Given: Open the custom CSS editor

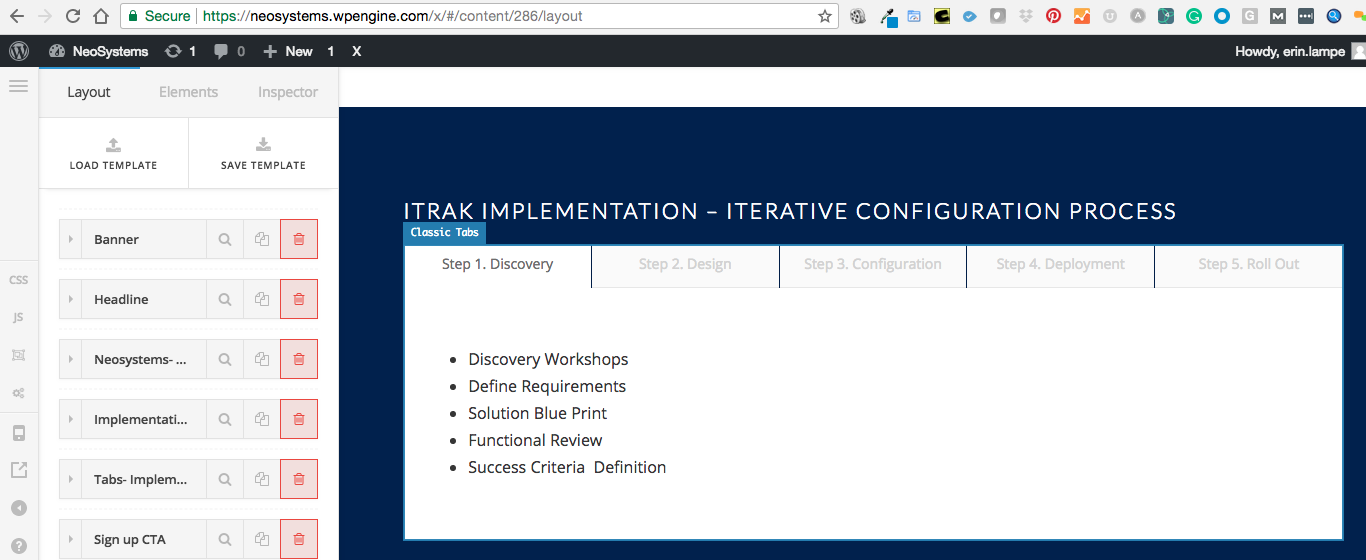Looking at the screenshot, I should [18, 280].
